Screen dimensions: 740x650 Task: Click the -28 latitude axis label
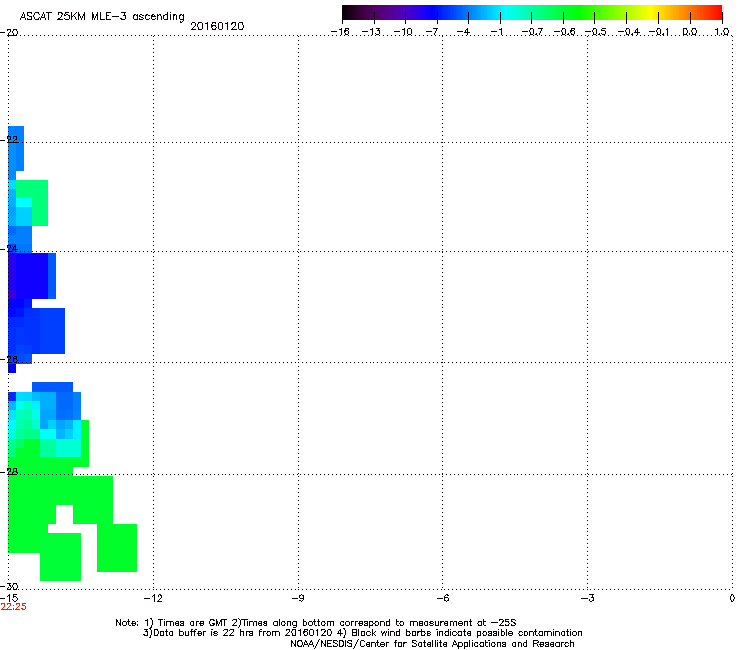point(9,472)
